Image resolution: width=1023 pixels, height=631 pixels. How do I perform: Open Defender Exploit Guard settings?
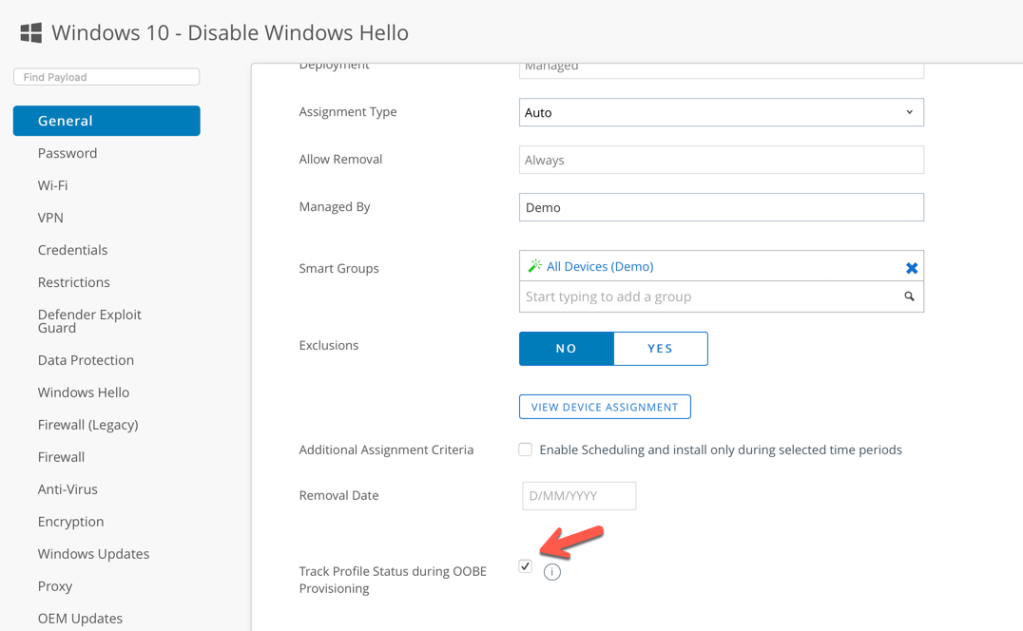89,321
